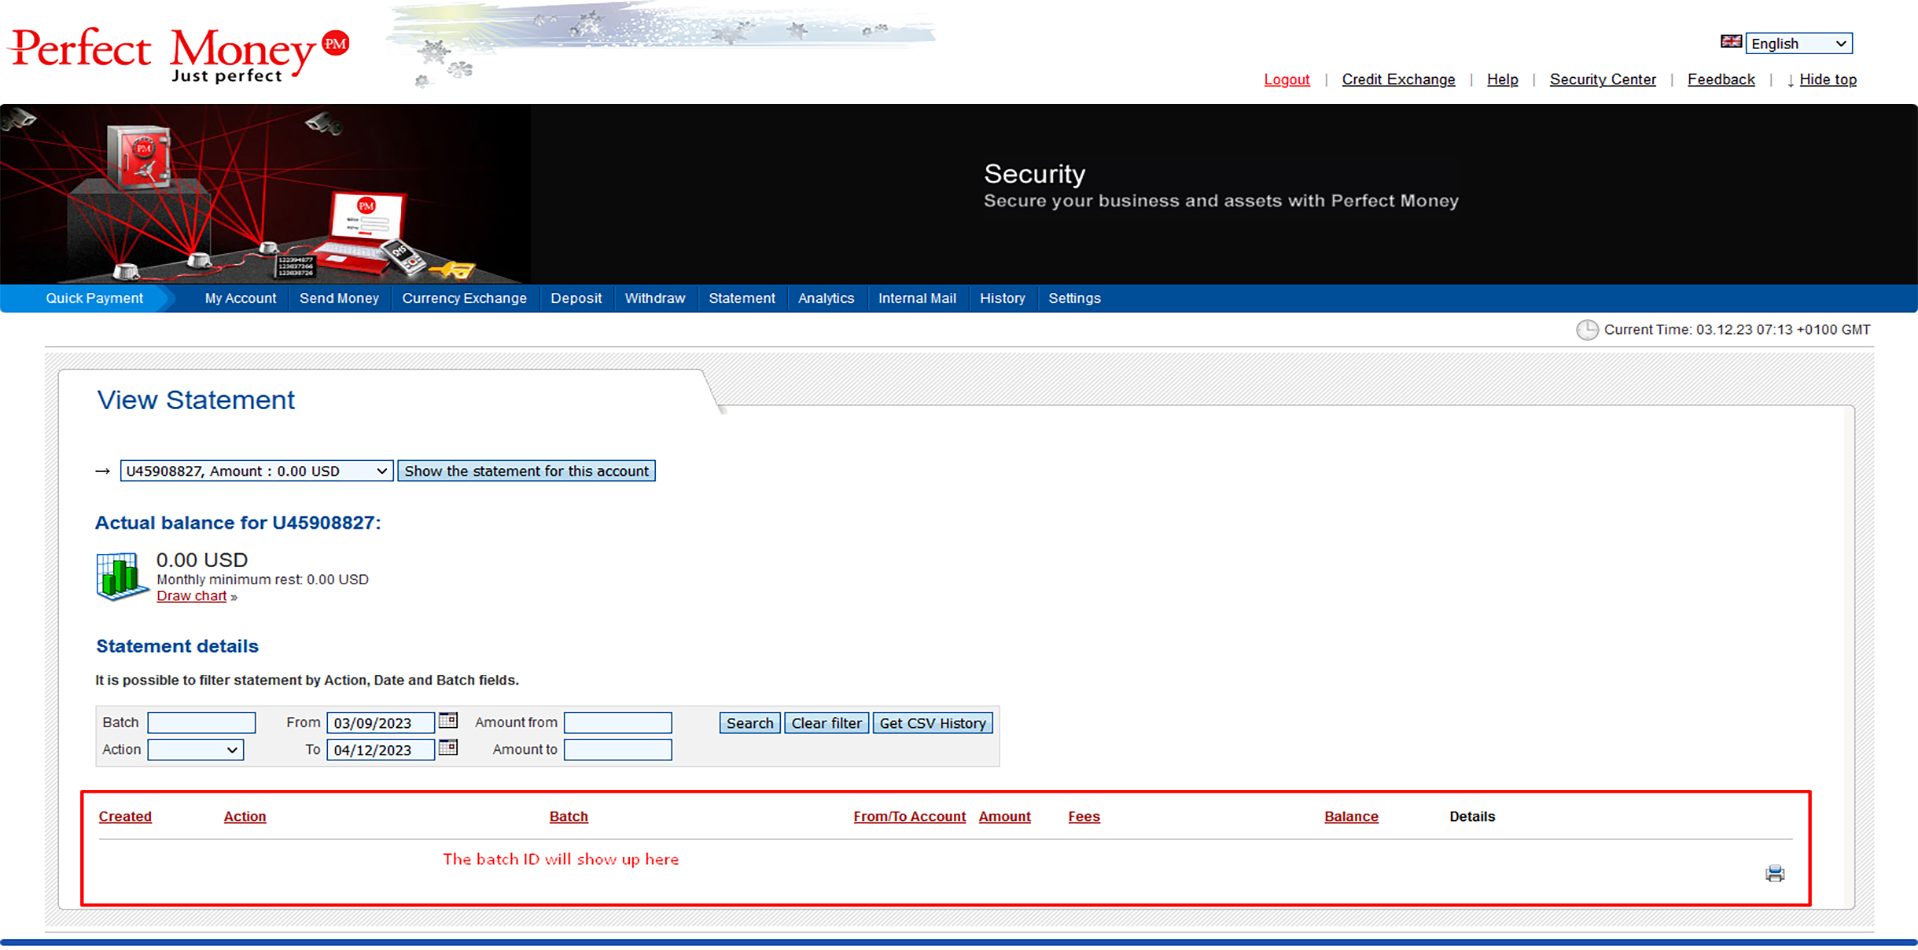
Task: Click the Search button
Action: [x=750, y=723]
